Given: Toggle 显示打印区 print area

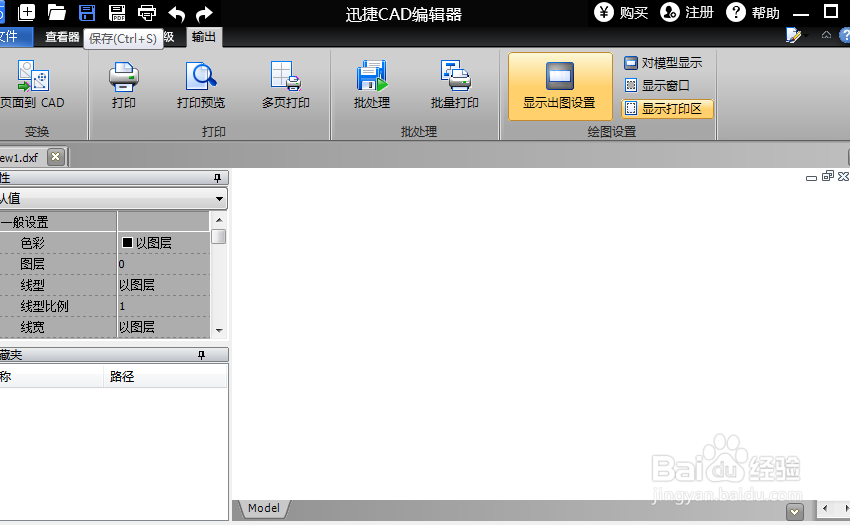Looking at the screenshot, I should (x=667, y=108).
